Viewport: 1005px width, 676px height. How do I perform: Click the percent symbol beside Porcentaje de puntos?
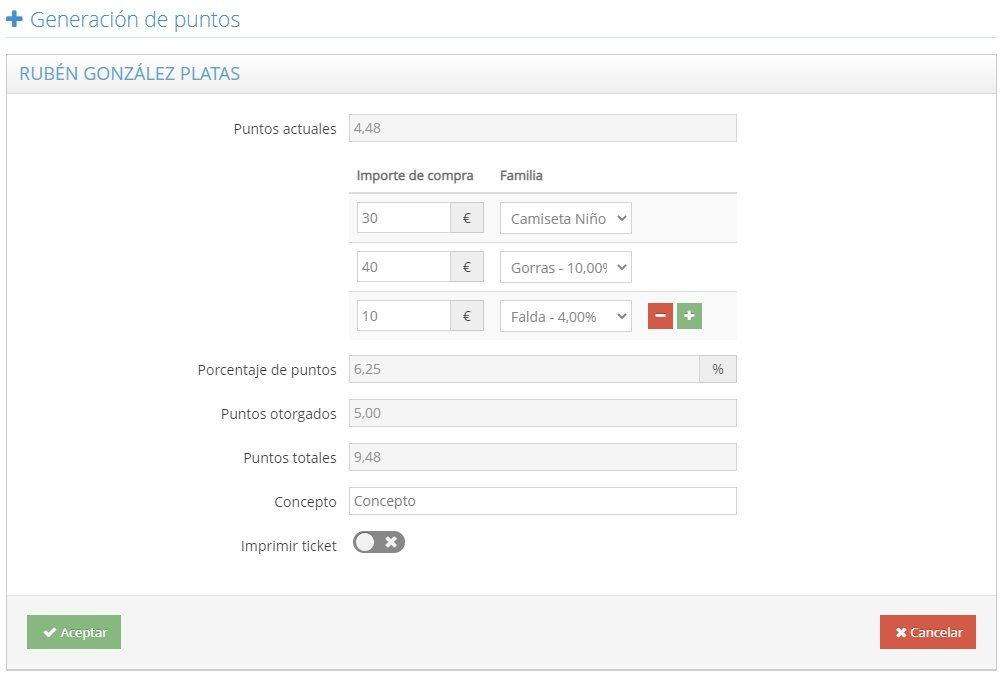click(717, 369)
